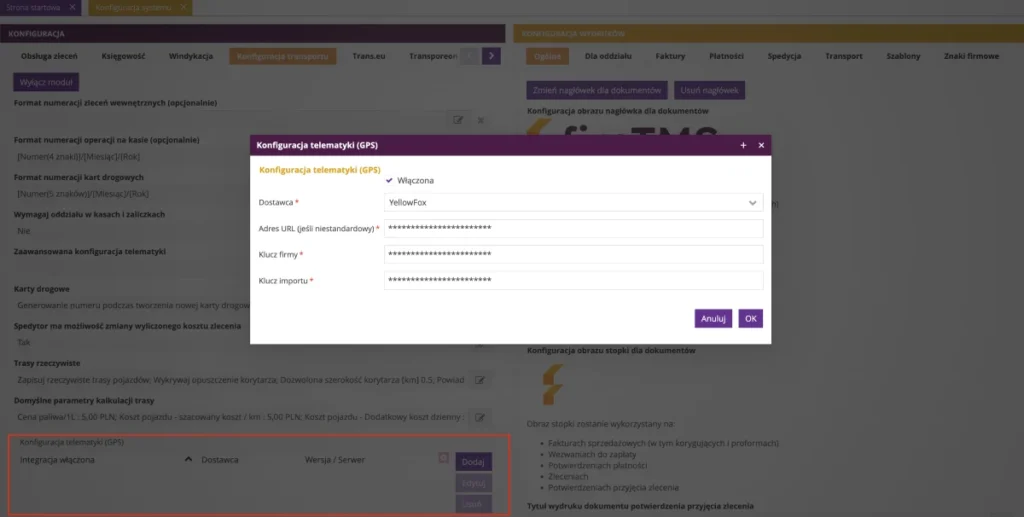Close the Strona startowa tab with its X

click(x=72, y=7)
